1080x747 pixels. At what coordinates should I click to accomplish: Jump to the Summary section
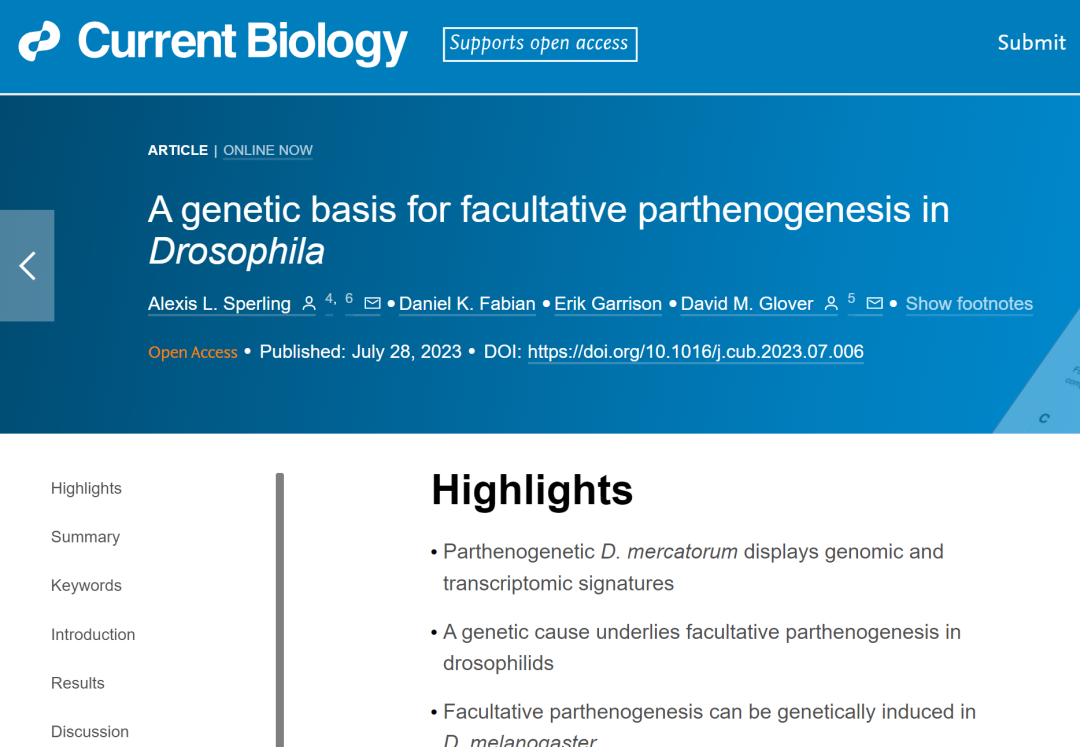(85, 537)
